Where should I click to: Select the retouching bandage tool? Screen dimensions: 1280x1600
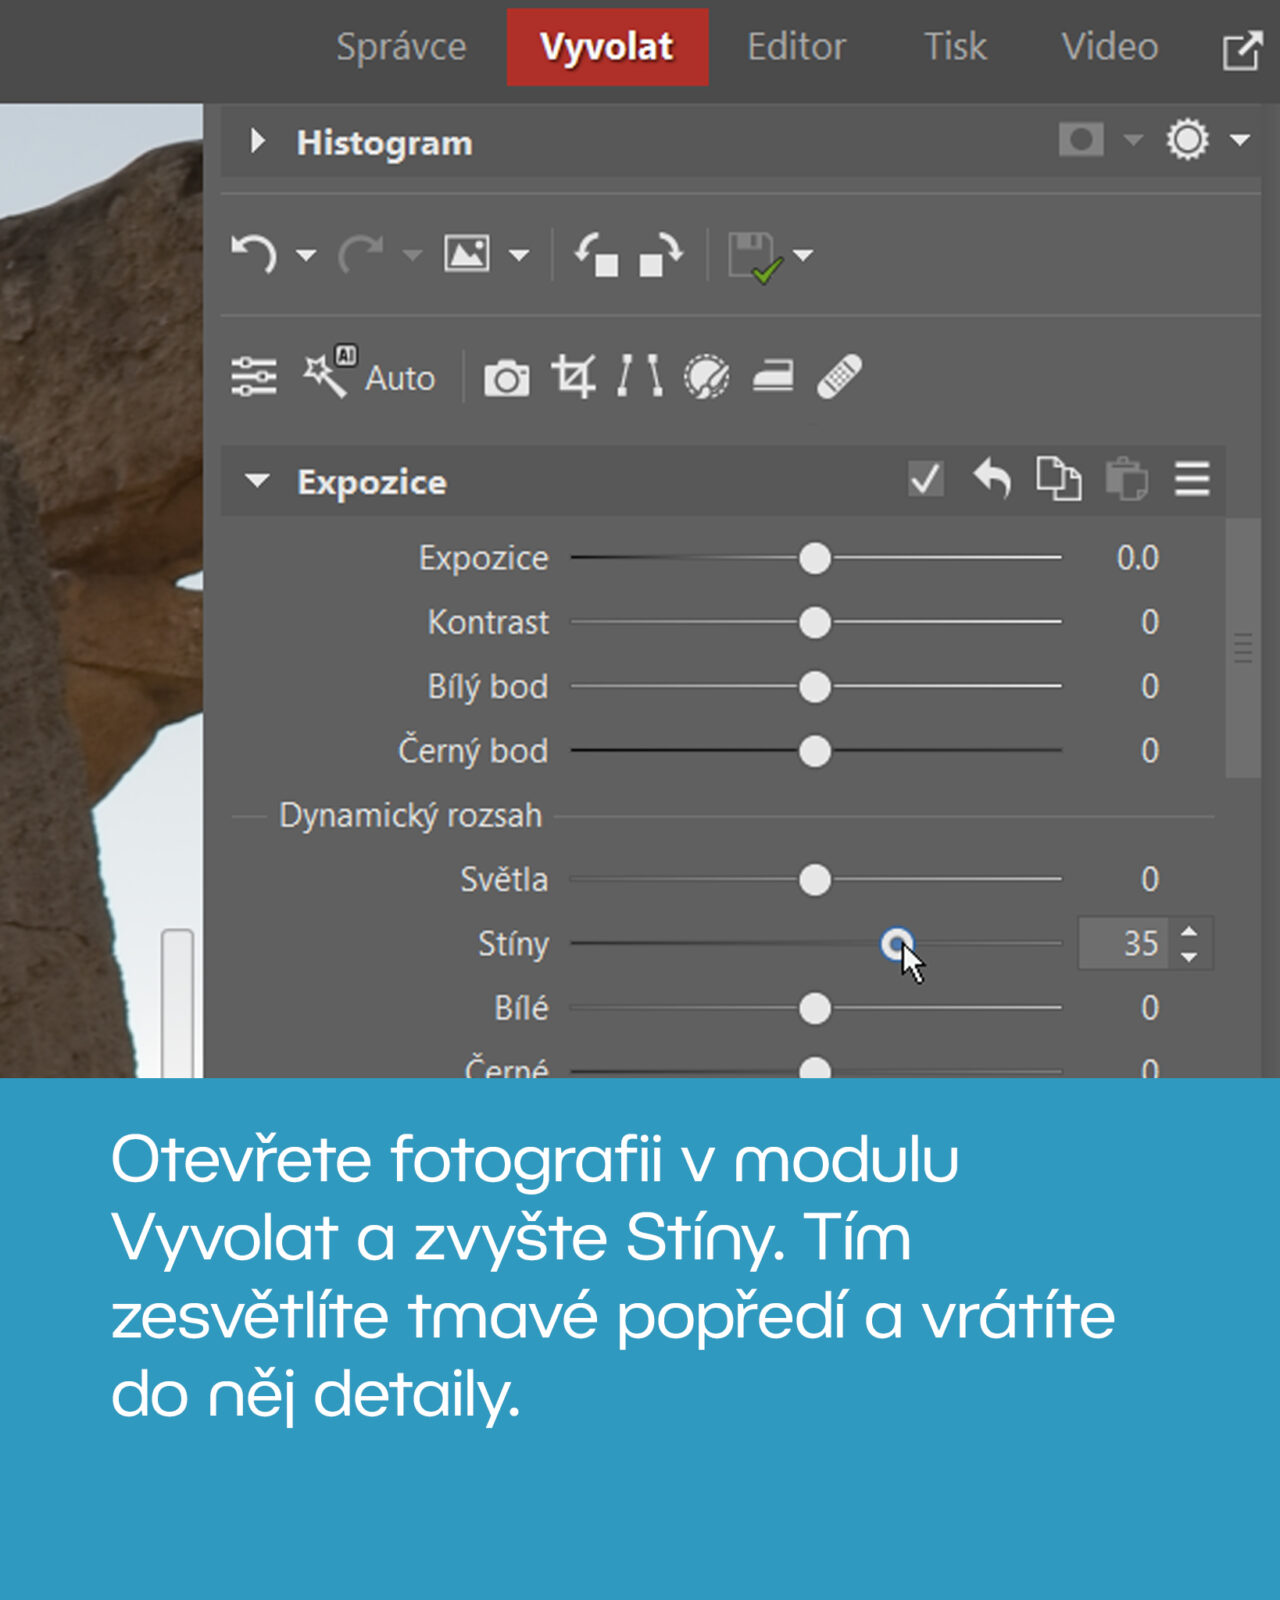[839, 377]
